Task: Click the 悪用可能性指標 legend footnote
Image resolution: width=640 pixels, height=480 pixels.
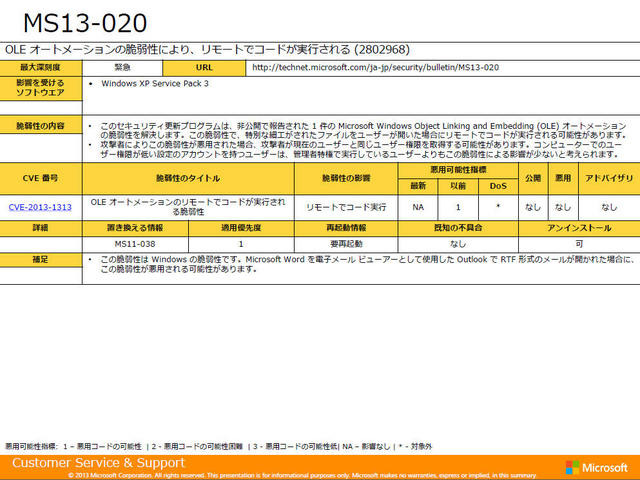Action: pos(218,447)
